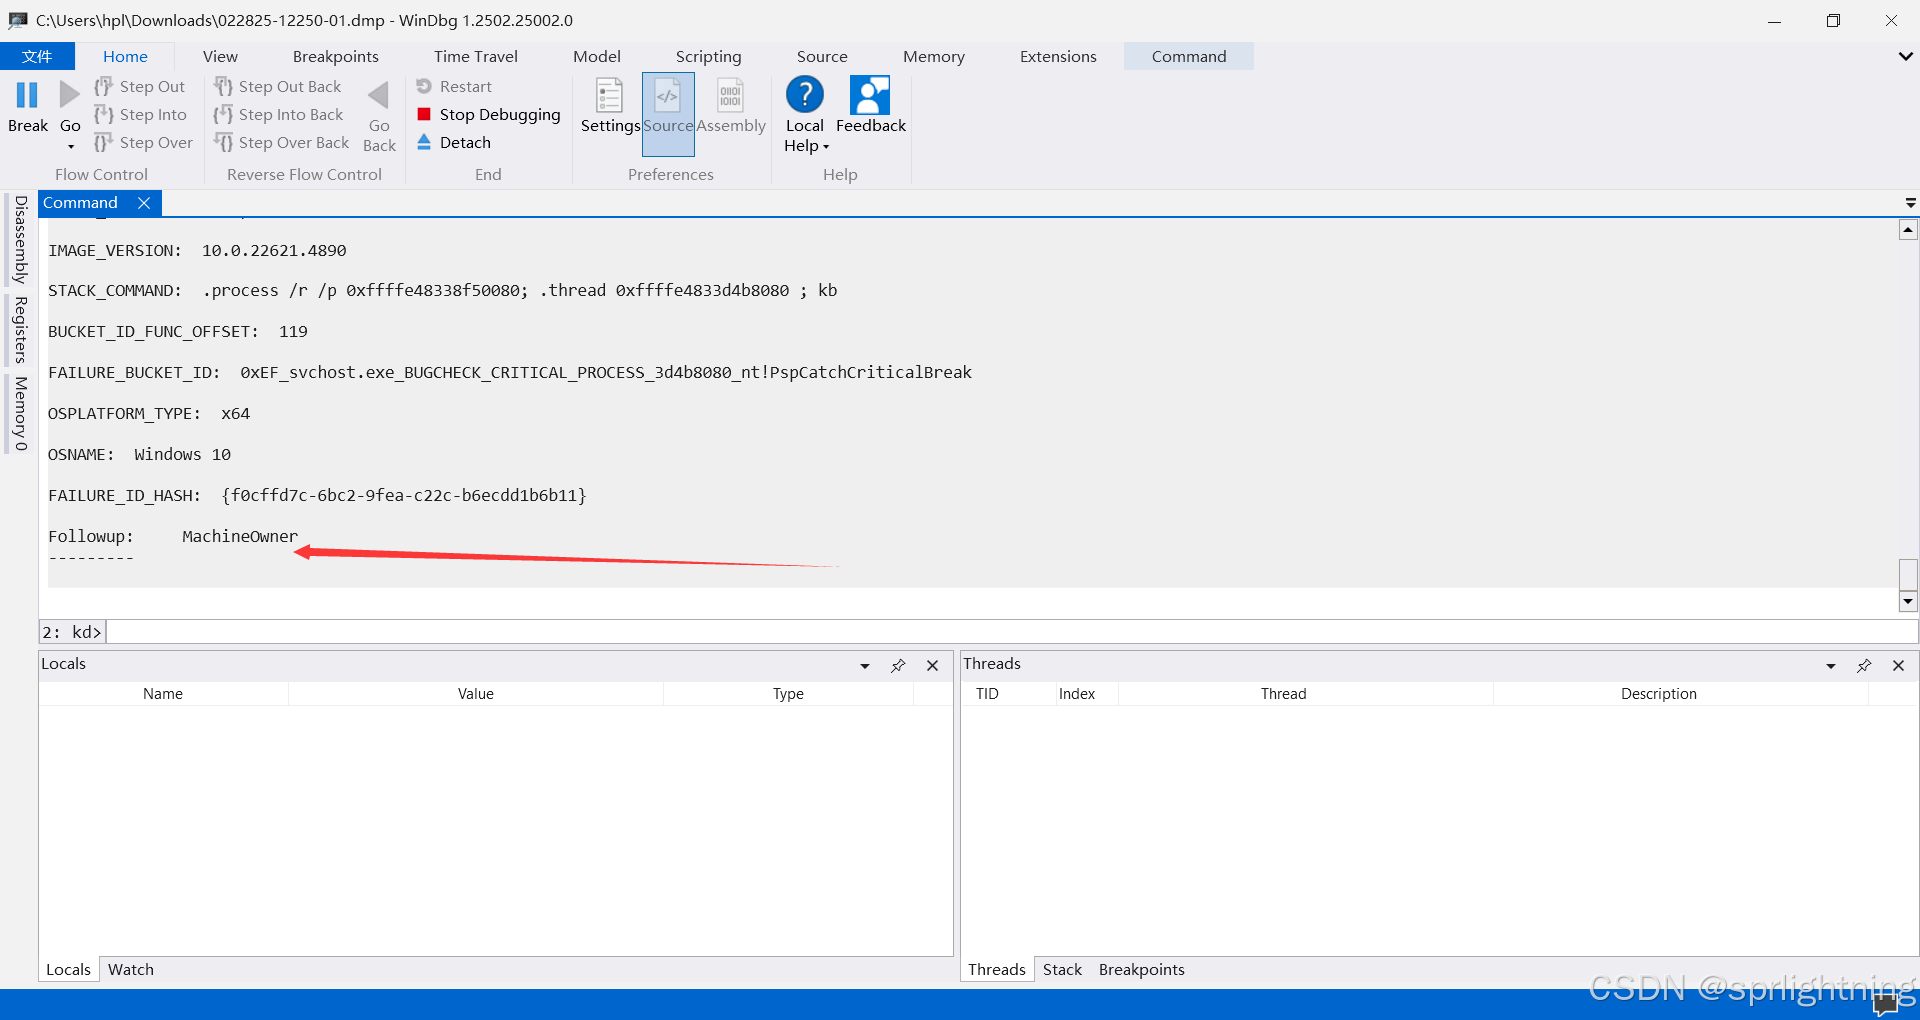Image resolution: width=1920 pixels, height=1020 pixels.
Task: Pin the Locals panel
Action: tap(898, 666)
